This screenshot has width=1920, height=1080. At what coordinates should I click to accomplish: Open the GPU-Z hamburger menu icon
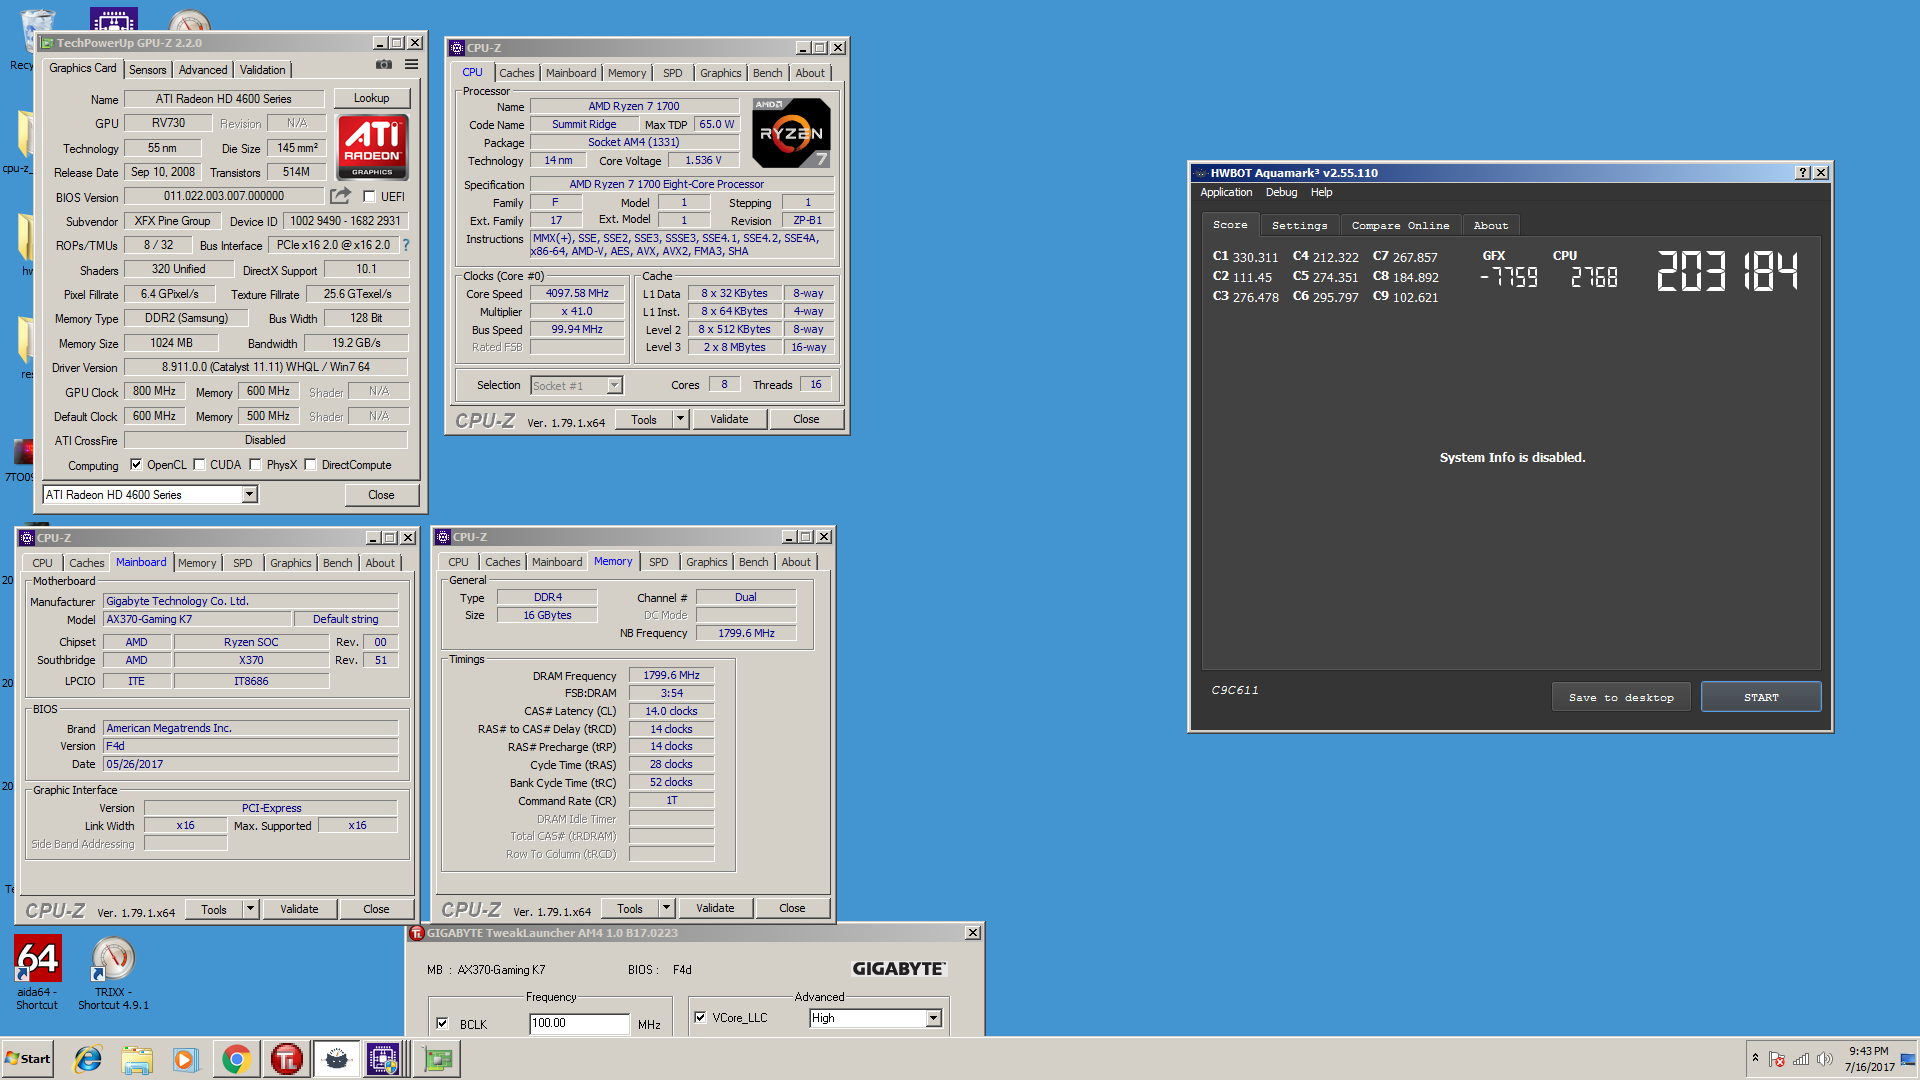point(411,65)
